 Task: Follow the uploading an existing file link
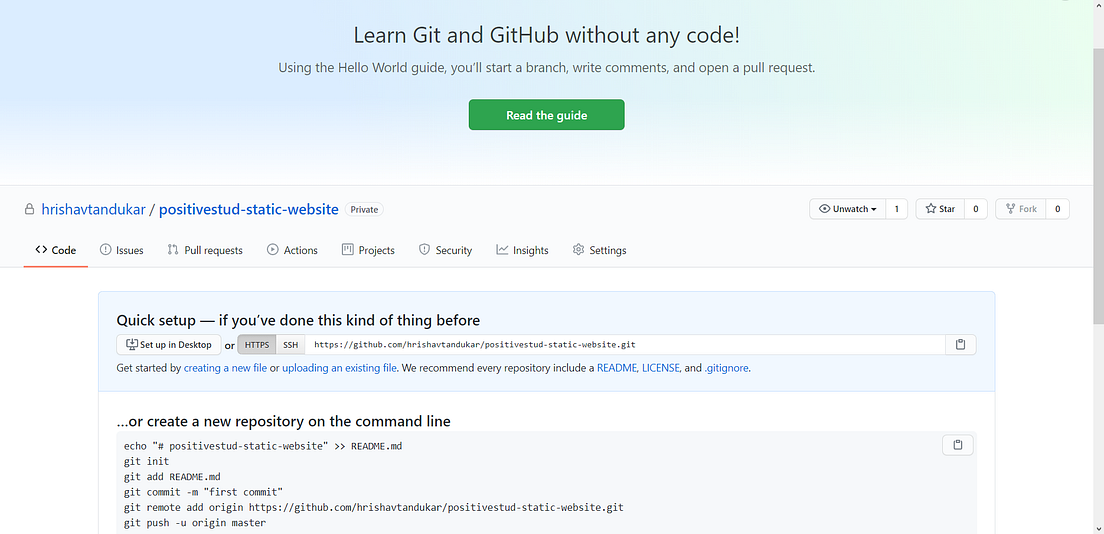point(339,368)
